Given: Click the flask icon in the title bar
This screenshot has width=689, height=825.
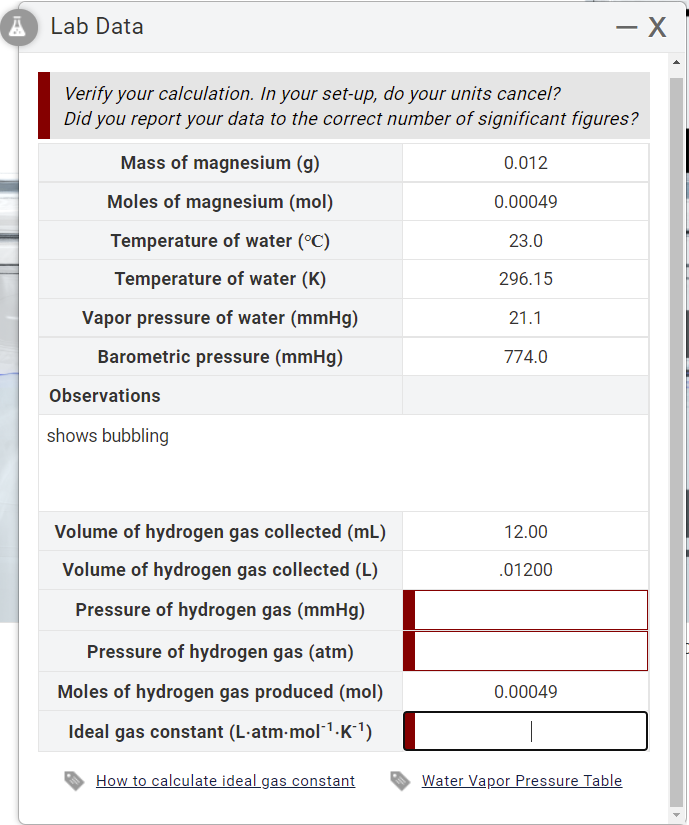Looking at the screenshot, I should coord(19,27).
